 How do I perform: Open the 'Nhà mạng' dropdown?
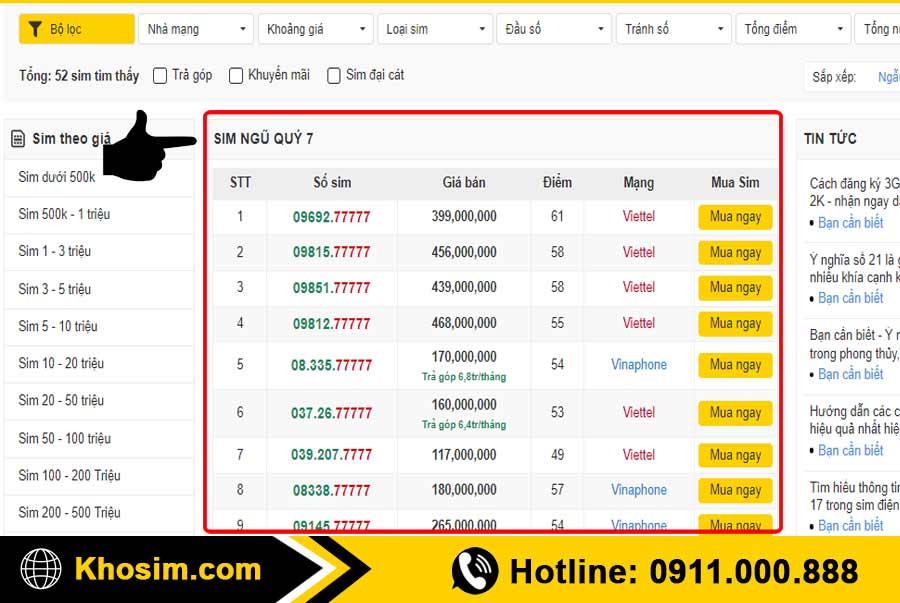pyautogui.click(x=196, y=28)
